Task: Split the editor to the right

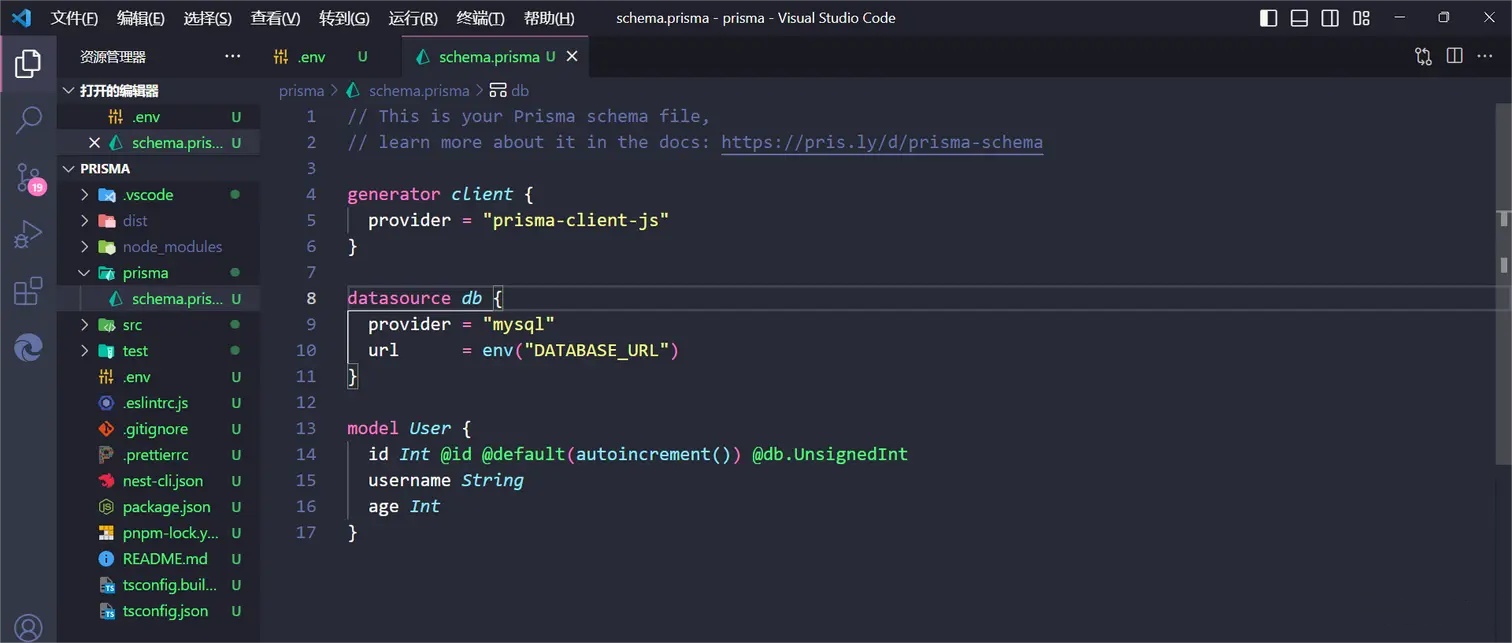Action: pyautogui.click(x=1454, y=57)
